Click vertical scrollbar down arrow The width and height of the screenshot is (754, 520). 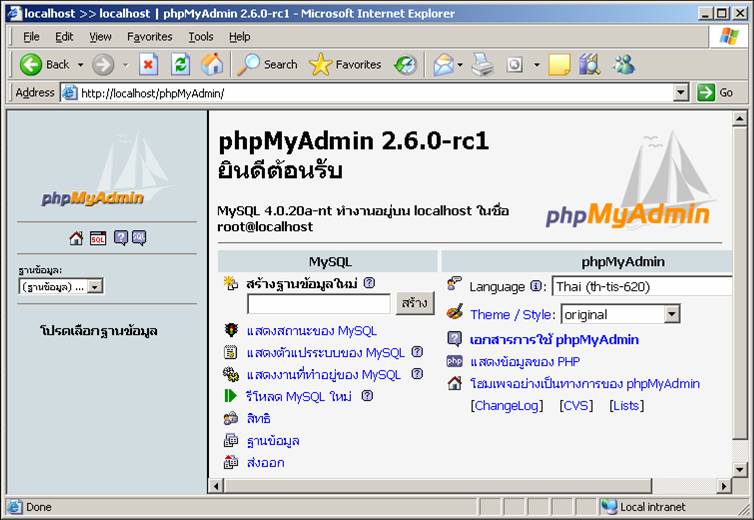pos(740,469)
